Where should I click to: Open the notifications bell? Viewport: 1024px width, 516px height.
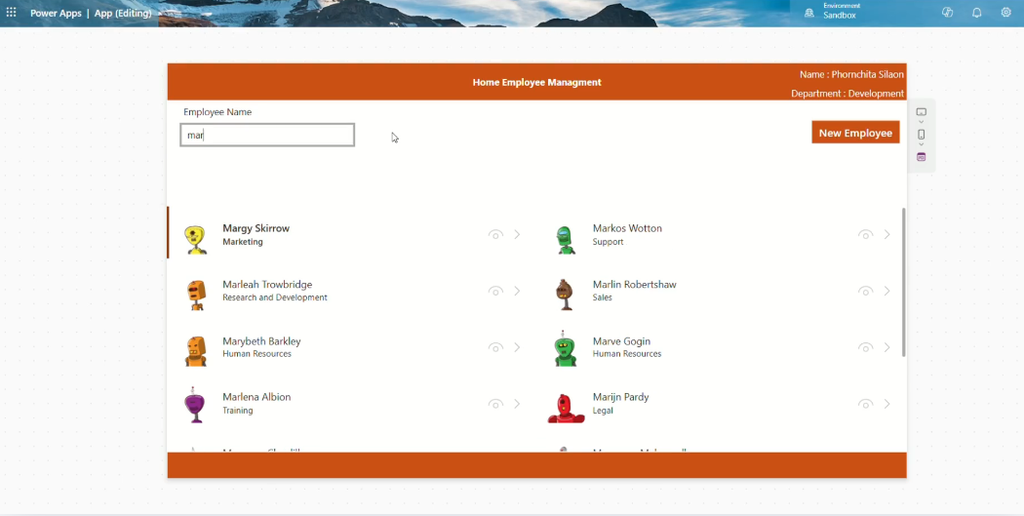point(977,12)
